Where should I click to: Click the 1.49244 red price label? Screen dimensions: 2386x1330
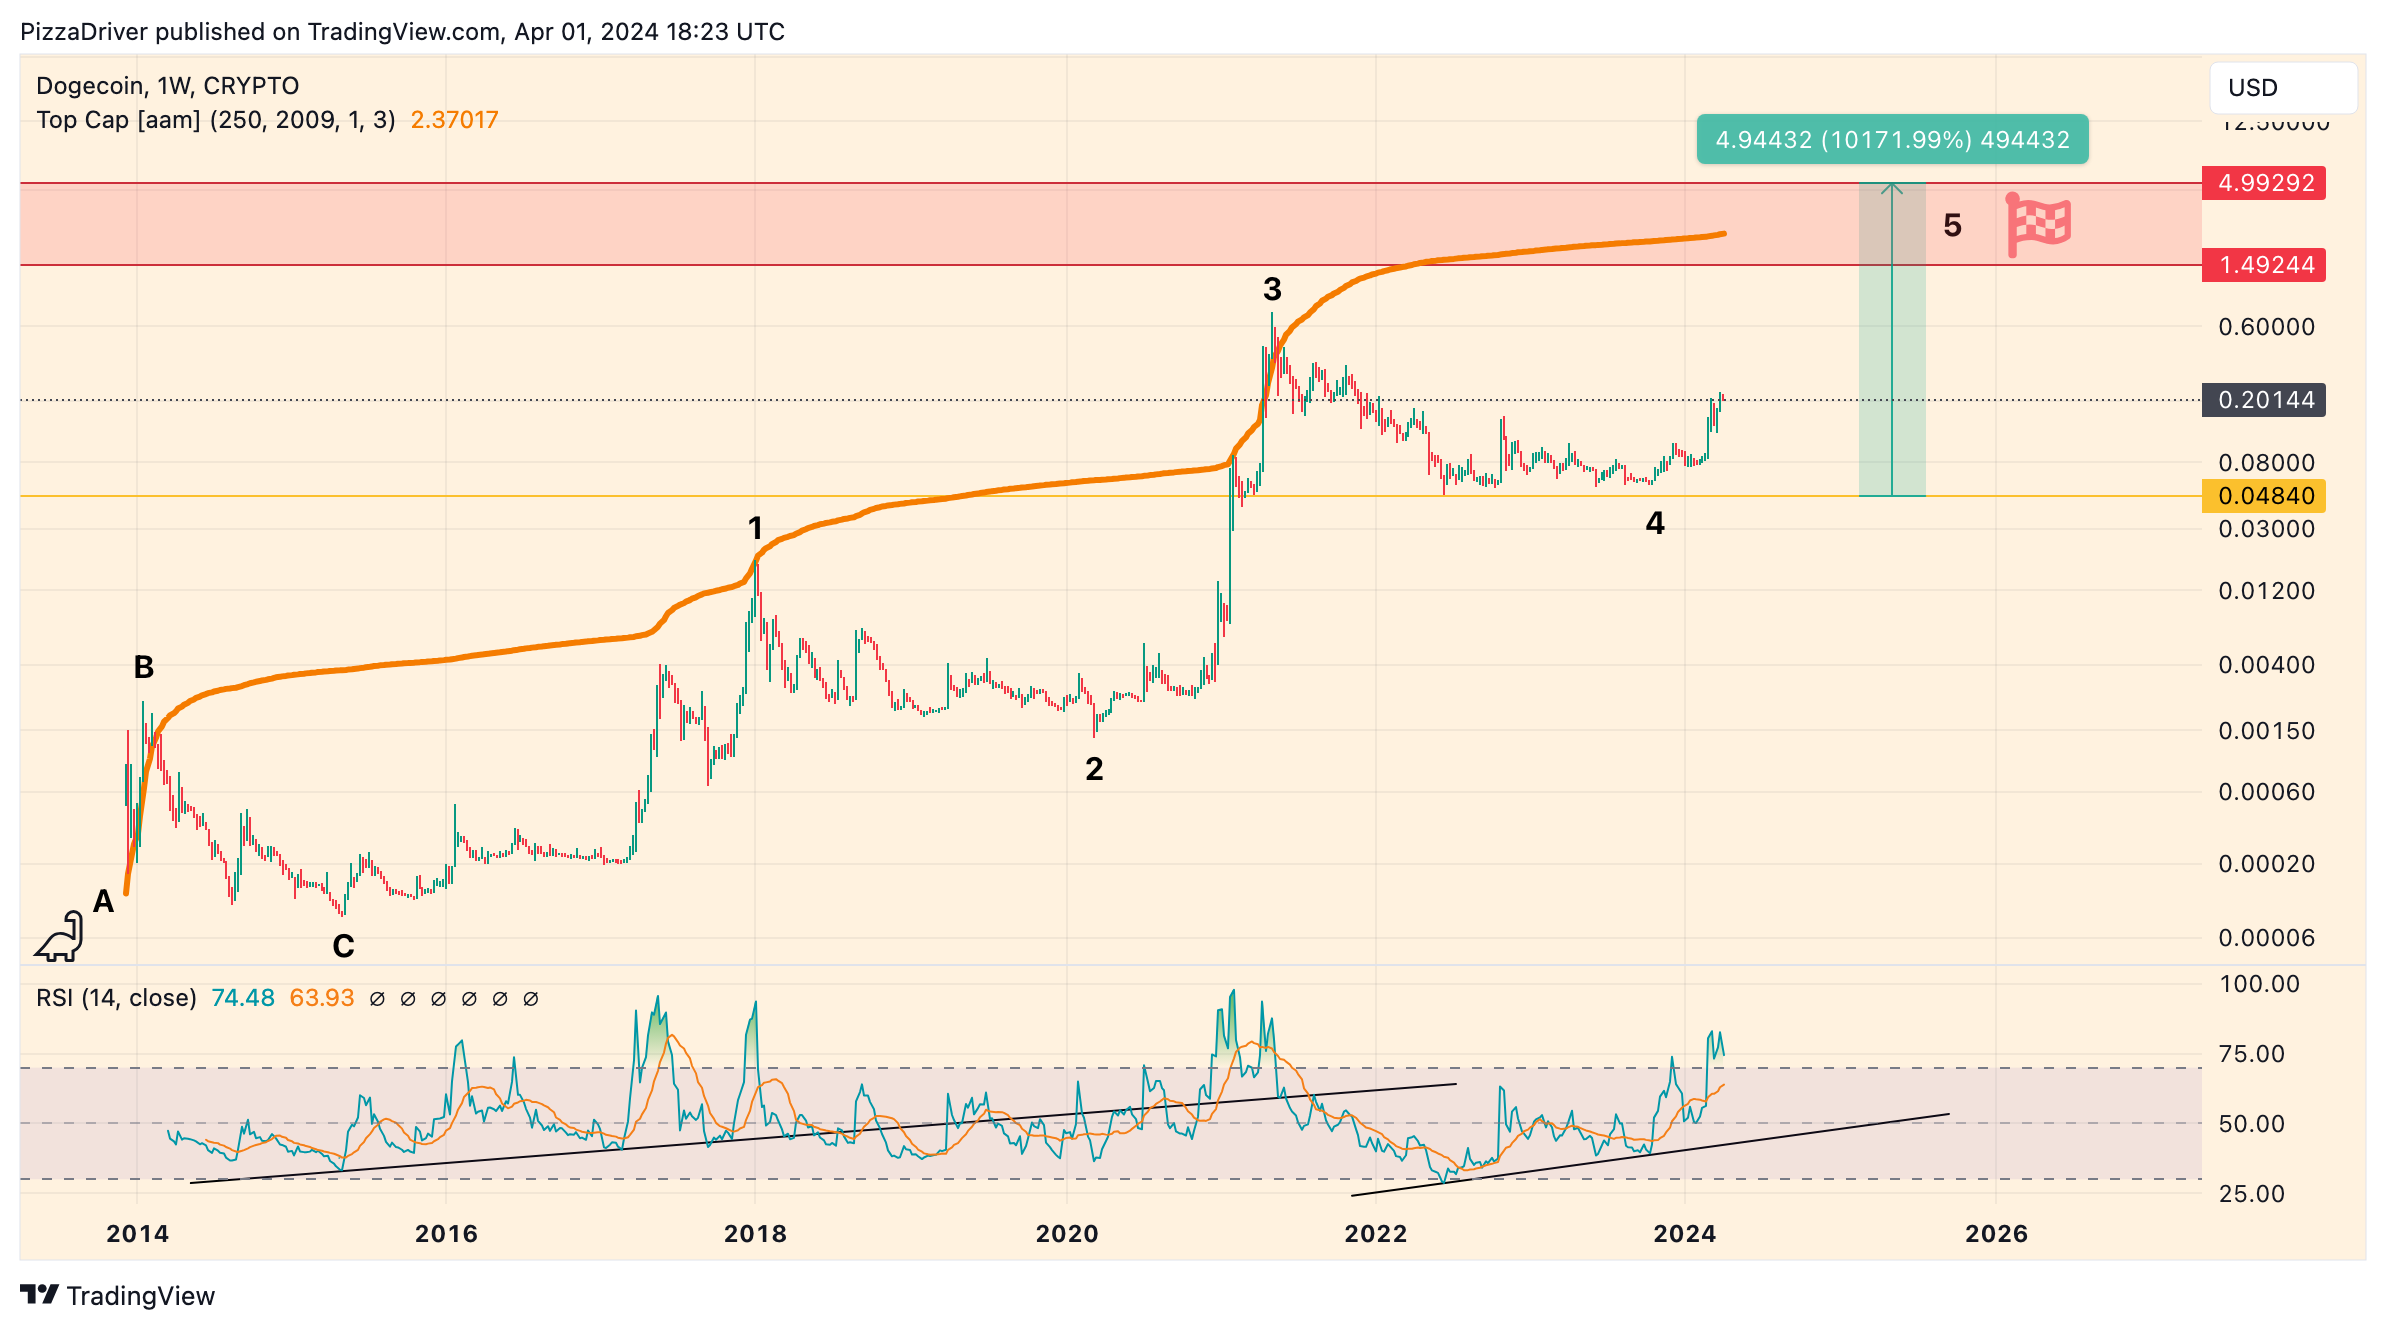2264,265
